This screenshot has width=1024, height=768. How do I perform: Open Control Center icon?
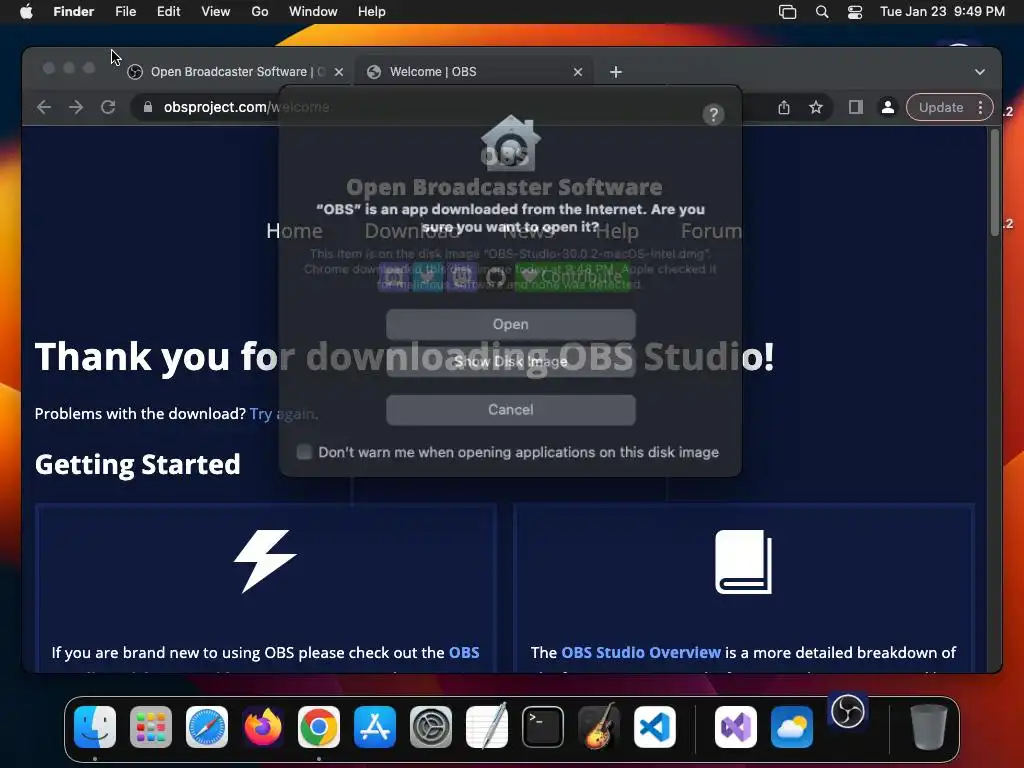click(855, 12)
